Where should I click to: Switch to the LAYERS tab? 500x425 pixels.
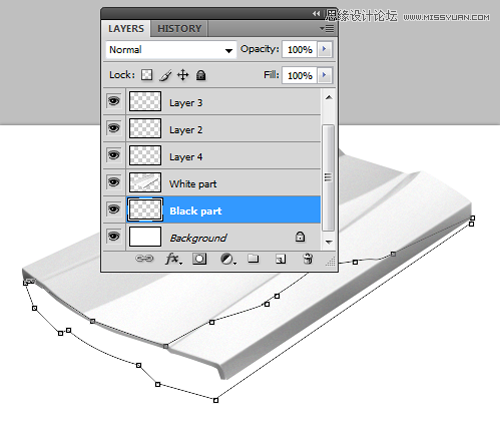[x=126, y=29]
